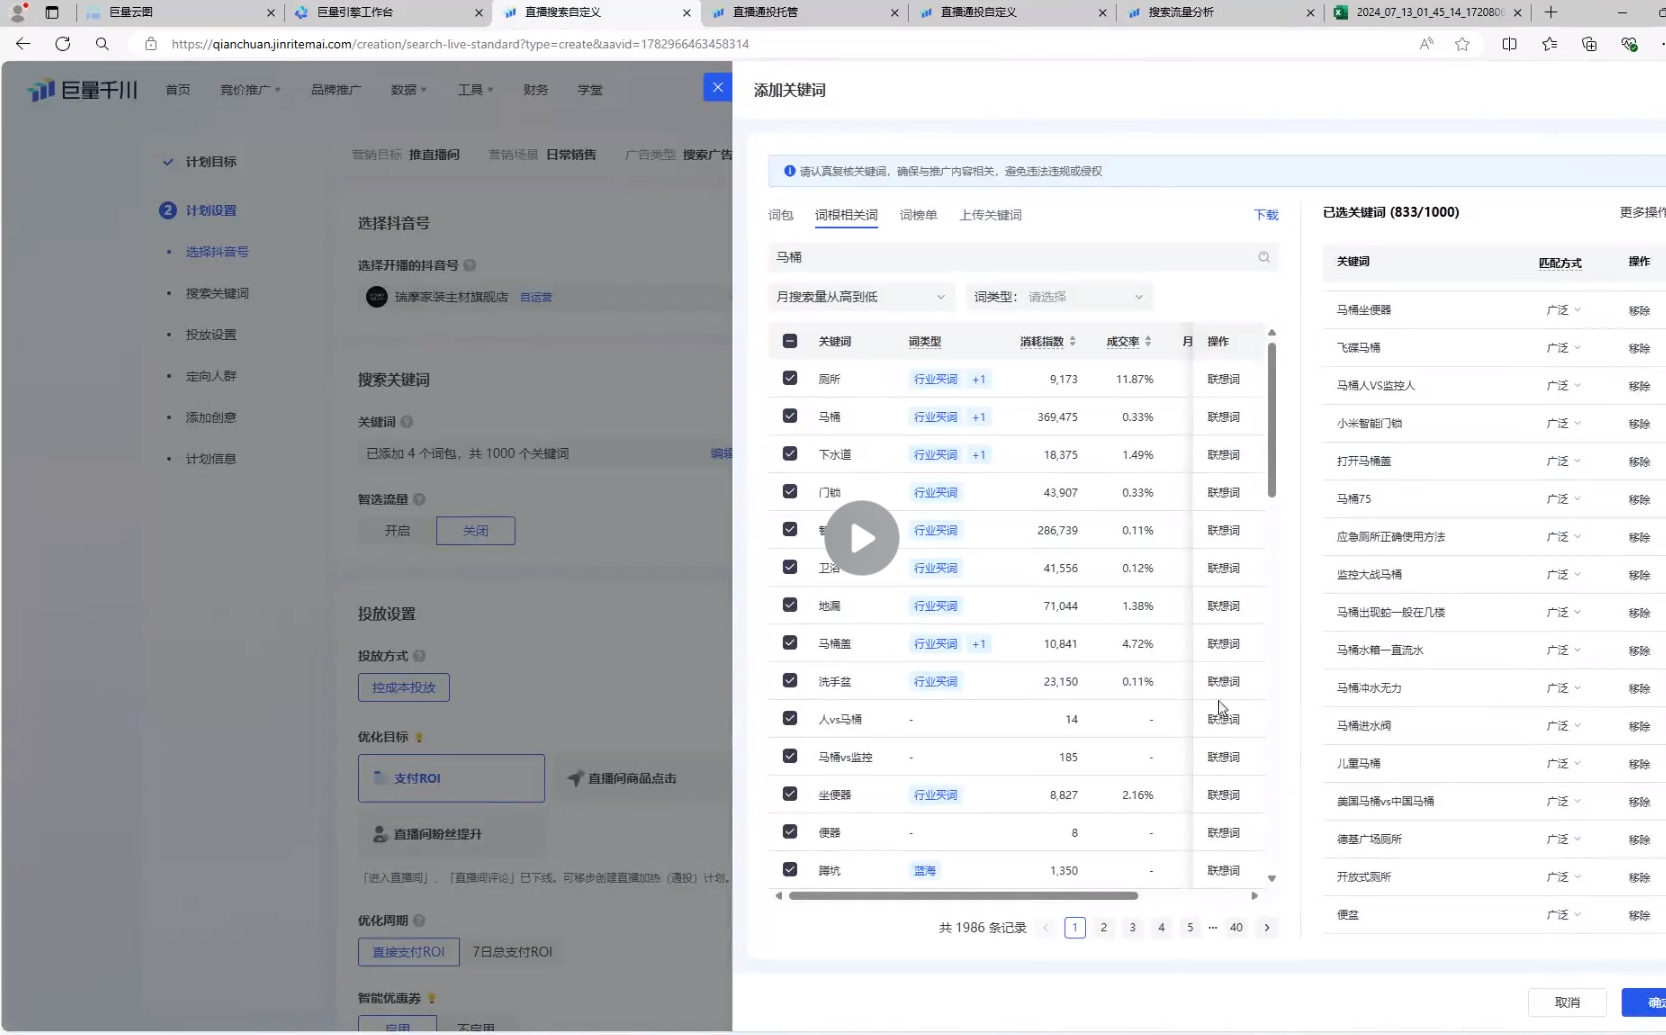The height and width of the screenshot is (1035, 1666).
Task: Open the 月搜索量从高到低 sort dropdown
Action: 860,297
